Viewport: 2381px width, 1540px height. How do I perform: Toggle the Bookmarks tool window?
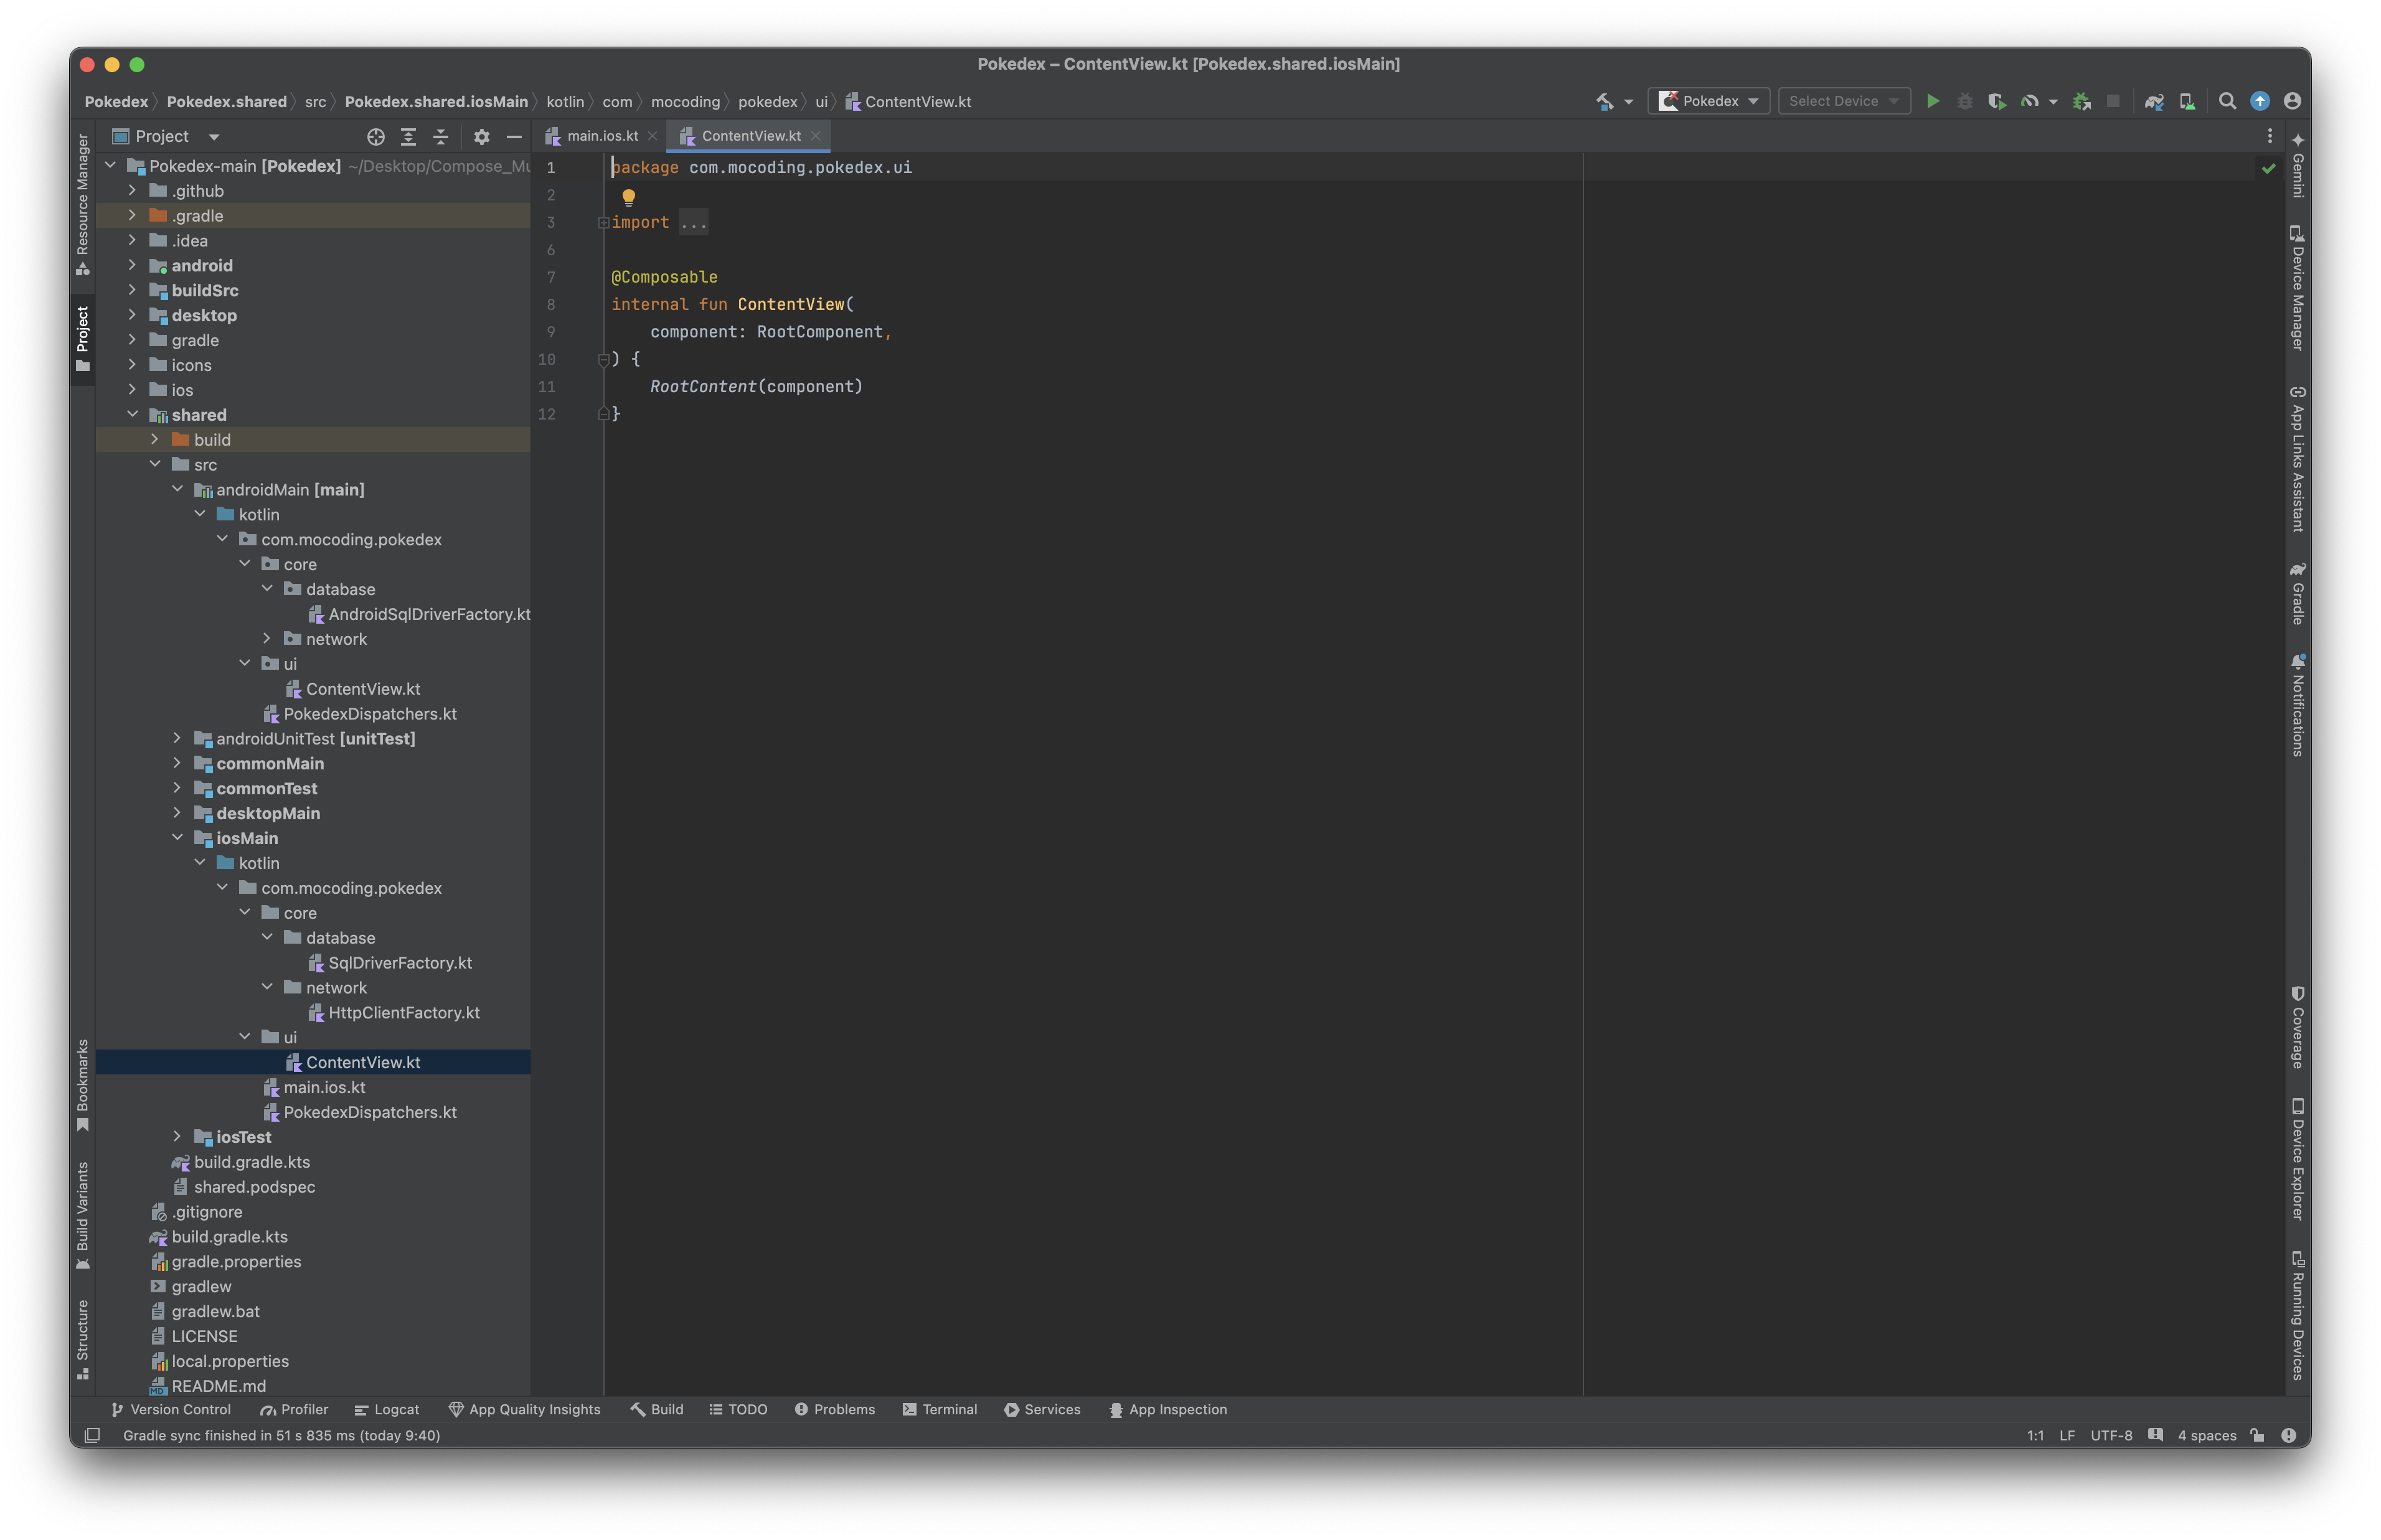83,1085
